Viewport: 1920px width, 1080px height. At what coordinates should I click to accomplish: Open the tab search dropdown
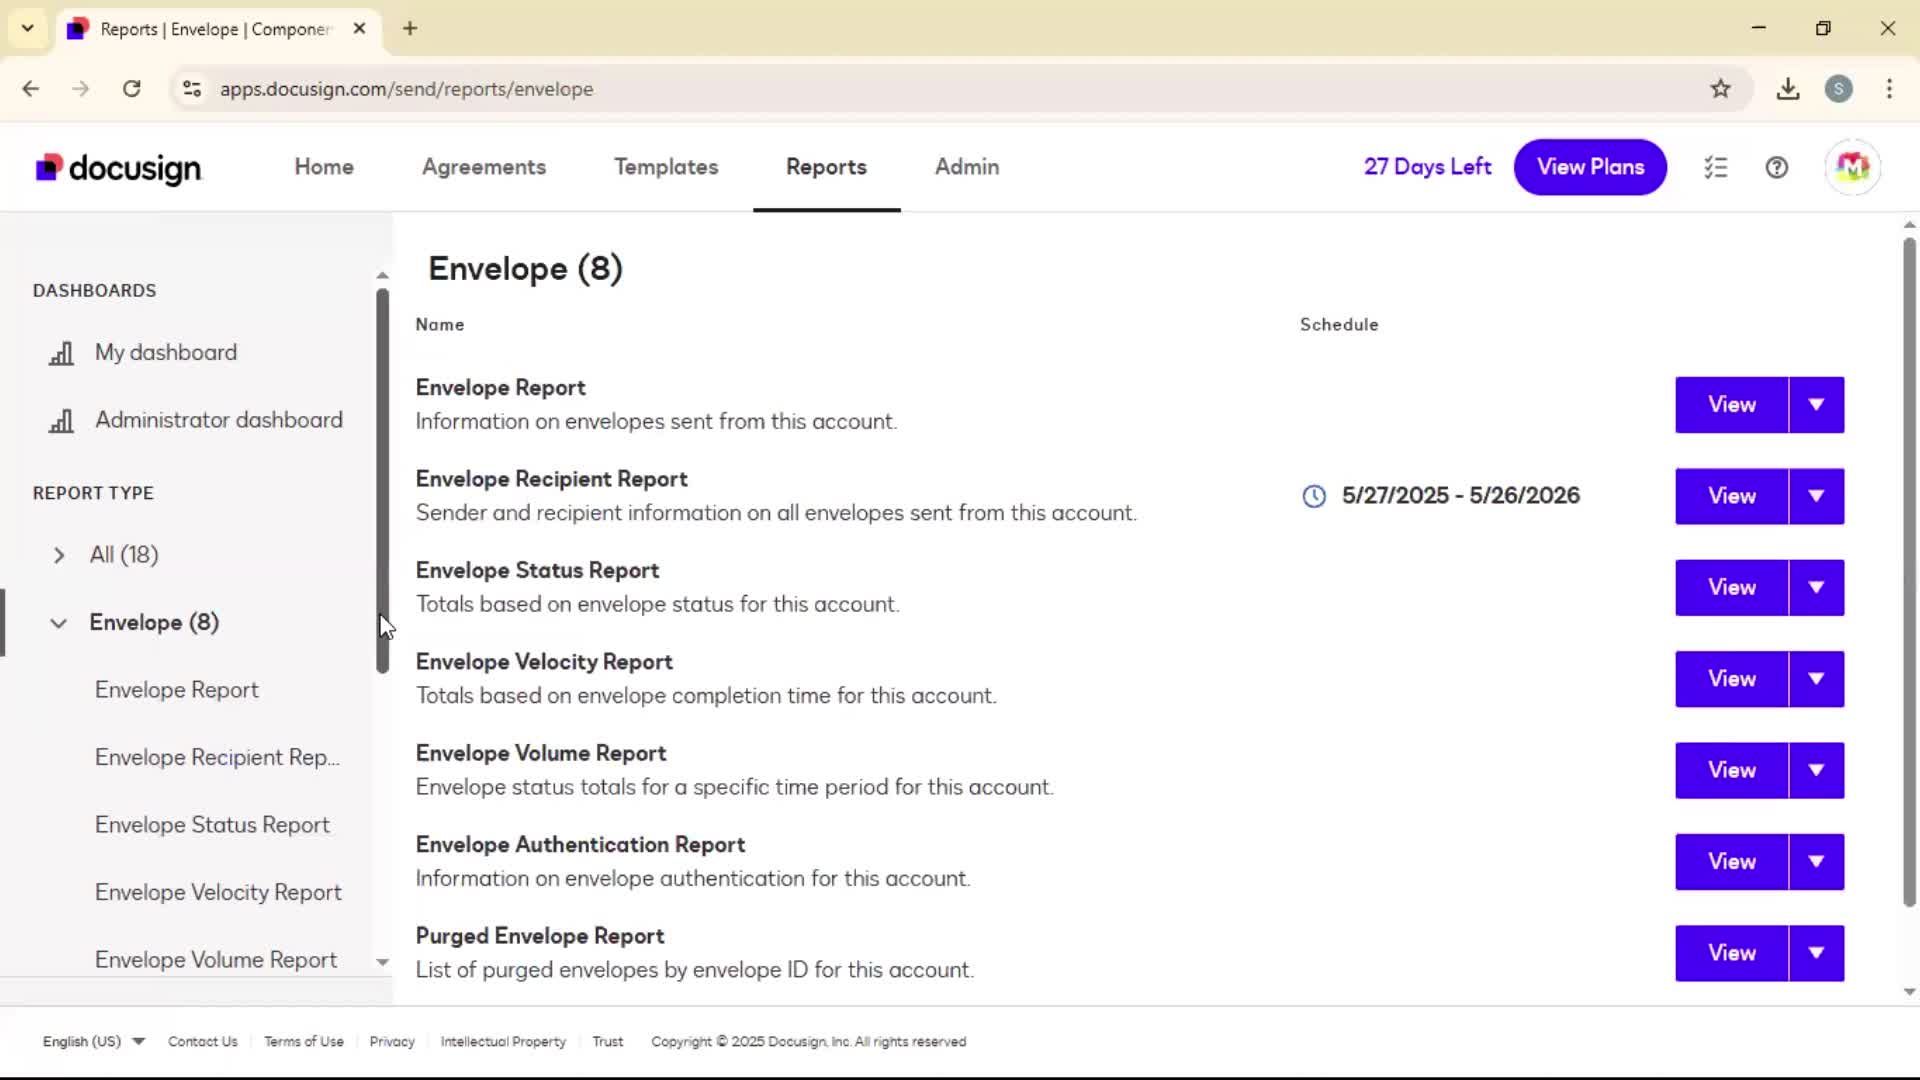[28, 28]
